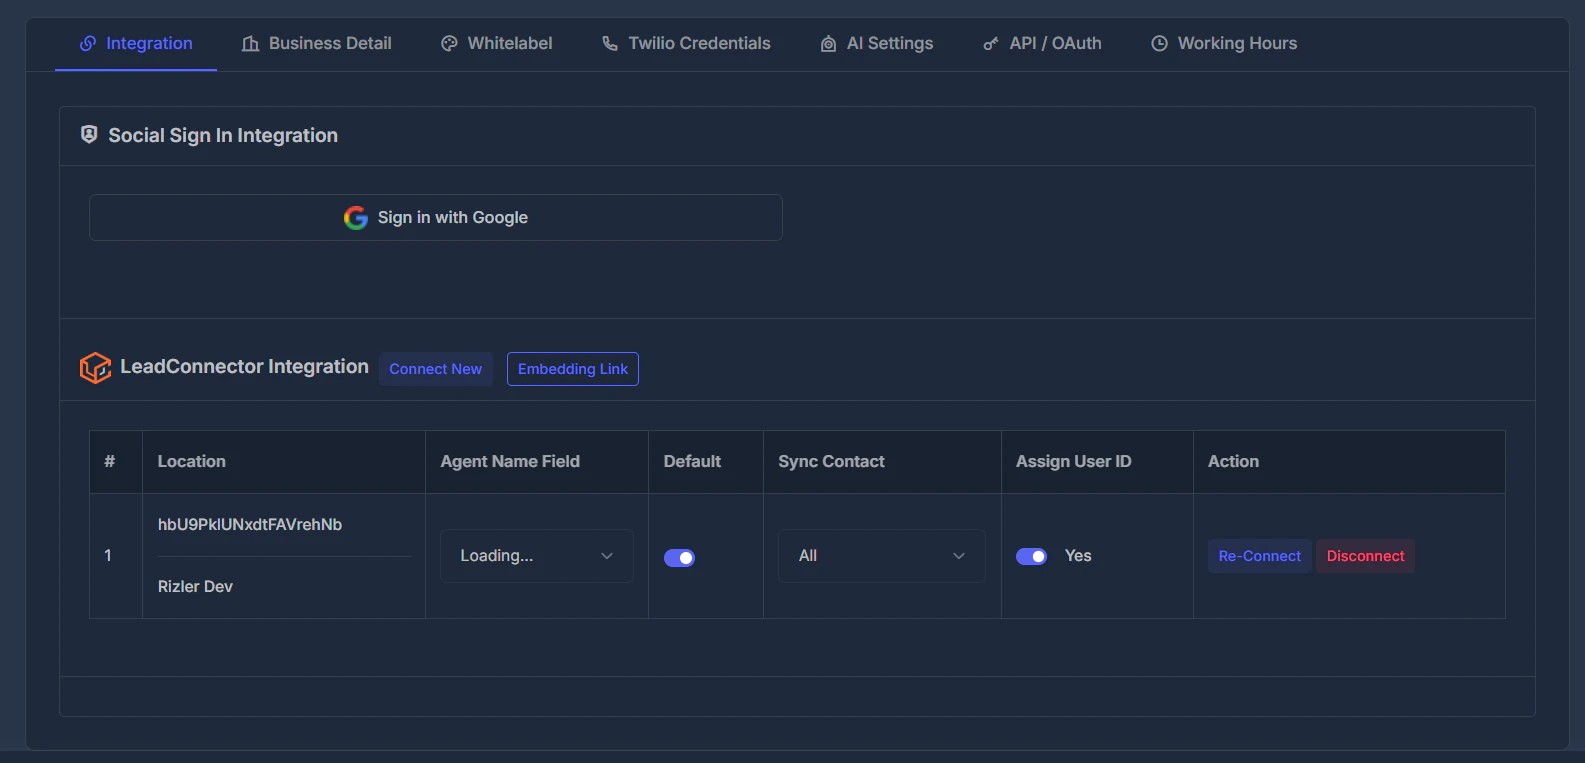The height and width of the screenshot is (763, 1585).
Task: Switch to the Working Hours tab
Action: pyautogui.click(x=1224, y=44)
